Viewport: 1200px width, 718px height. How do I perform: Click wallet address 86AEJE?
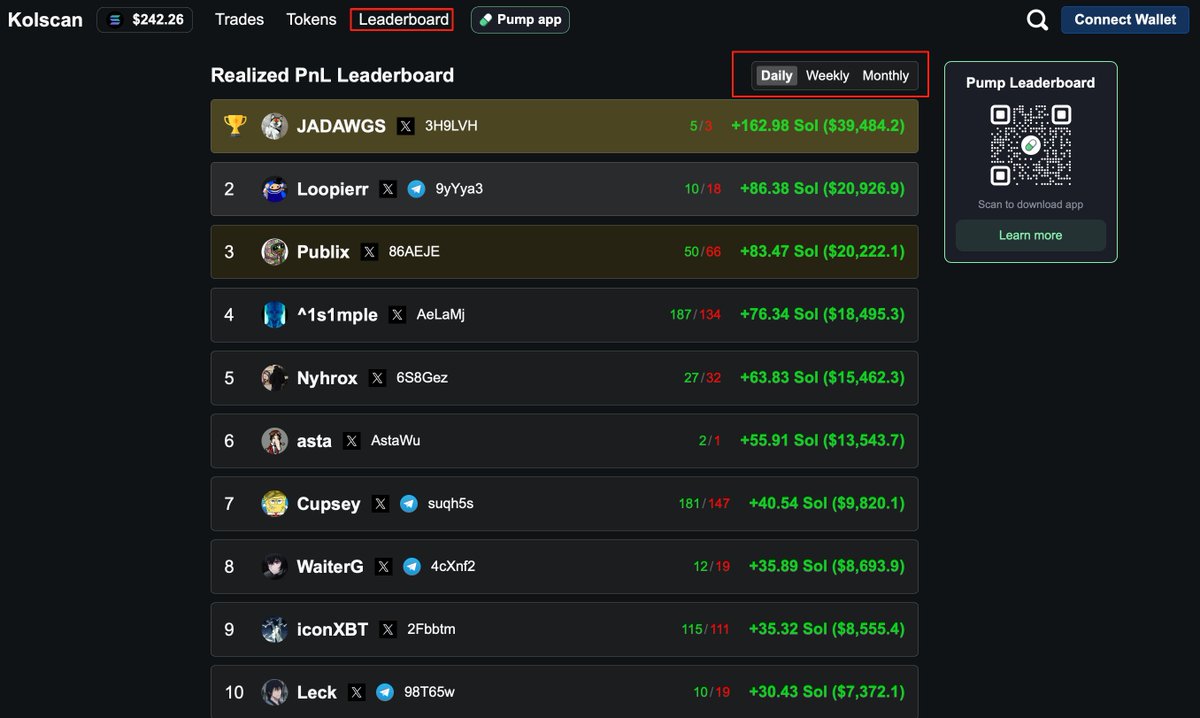tap(414, 252)
